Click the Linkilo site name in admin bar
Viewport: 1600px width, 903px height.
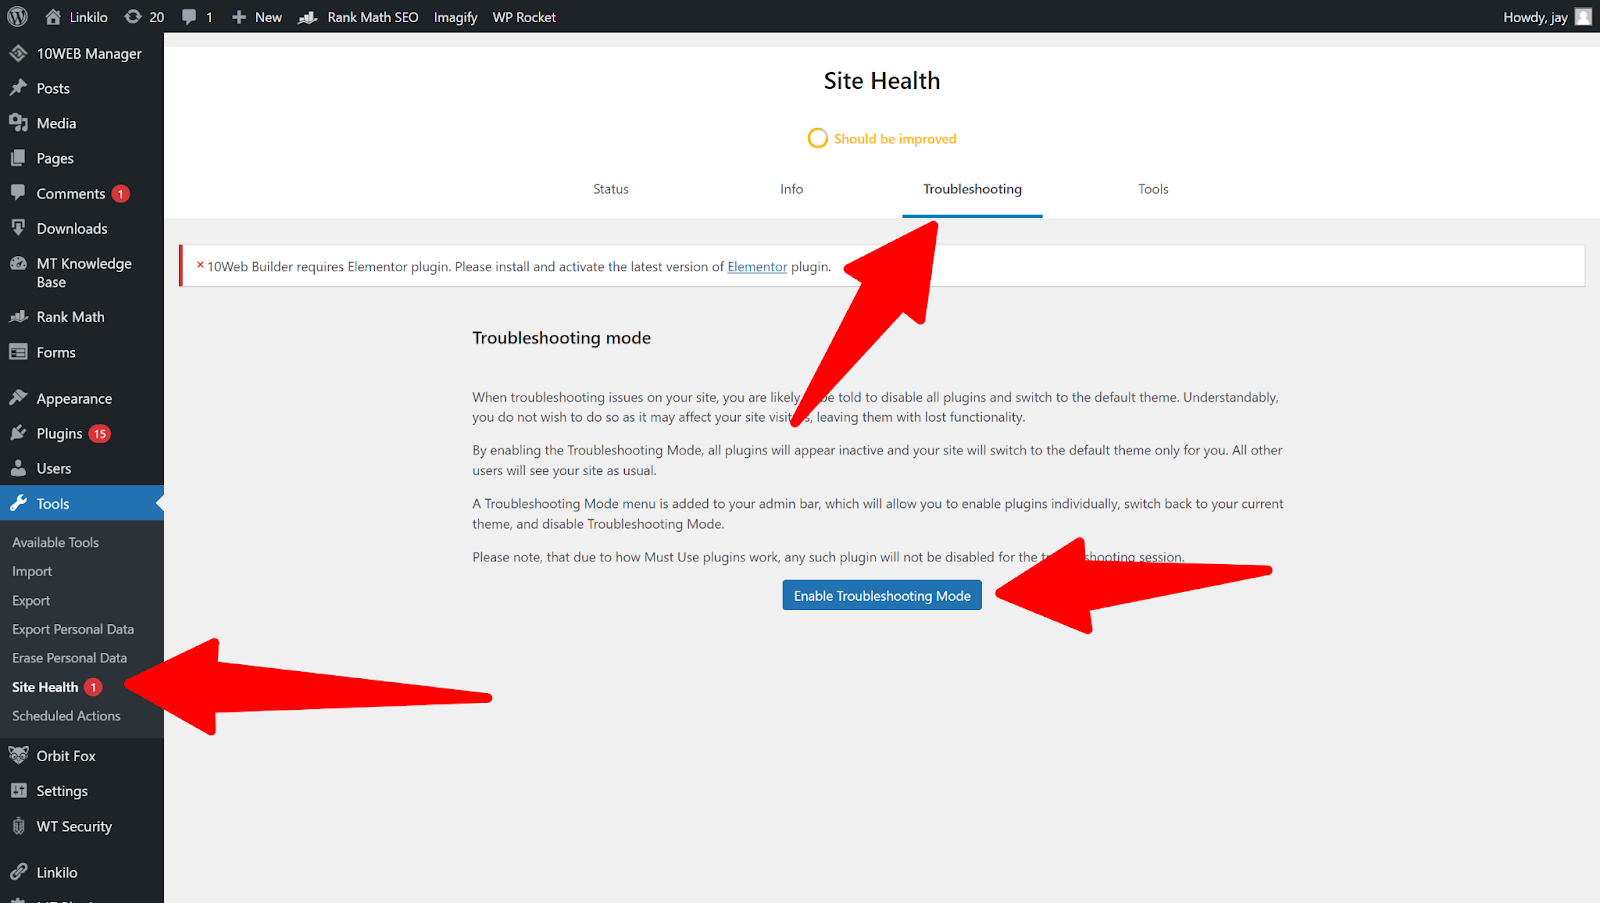point(89,17)
